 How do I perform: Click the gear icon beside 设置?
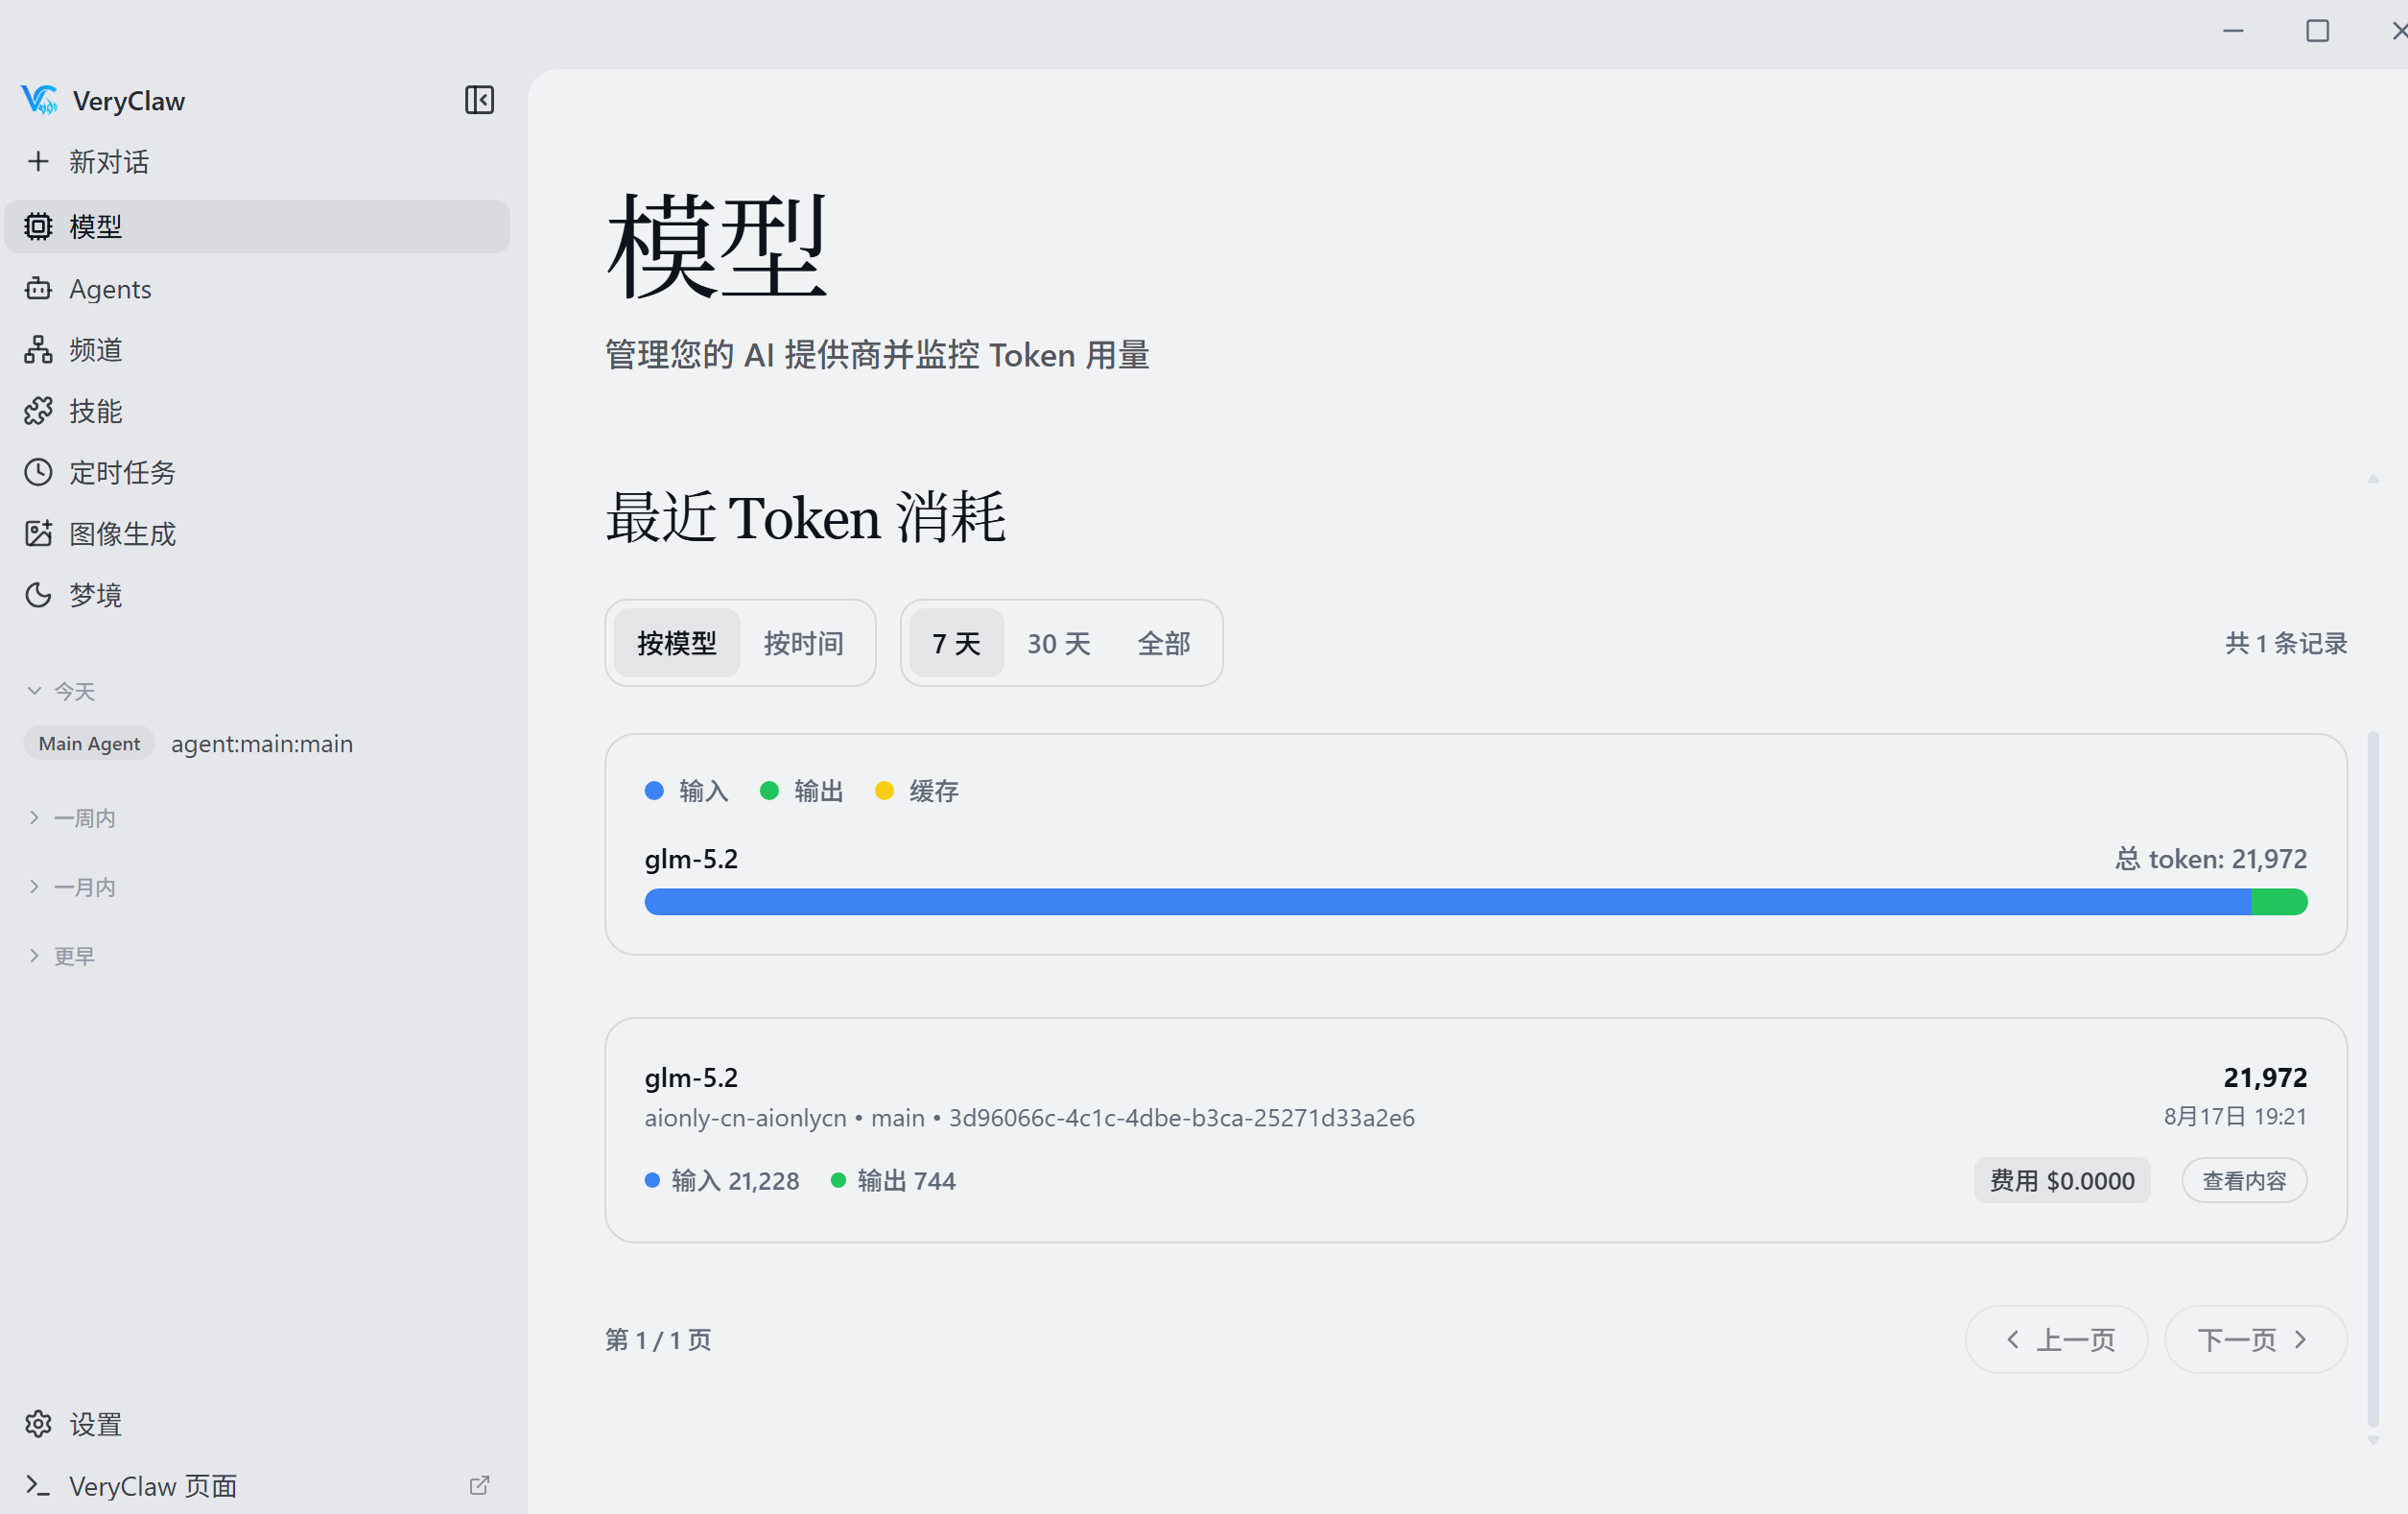tap(38, 1423)
